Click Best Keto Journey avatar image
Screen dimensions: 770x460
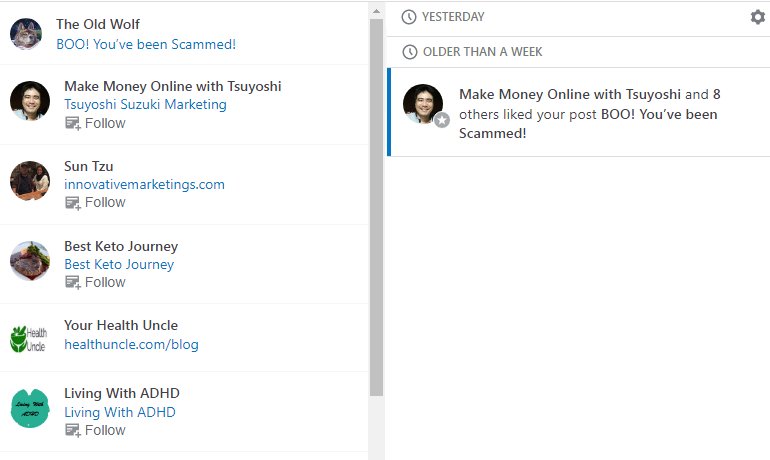click(x=30, y=261)
